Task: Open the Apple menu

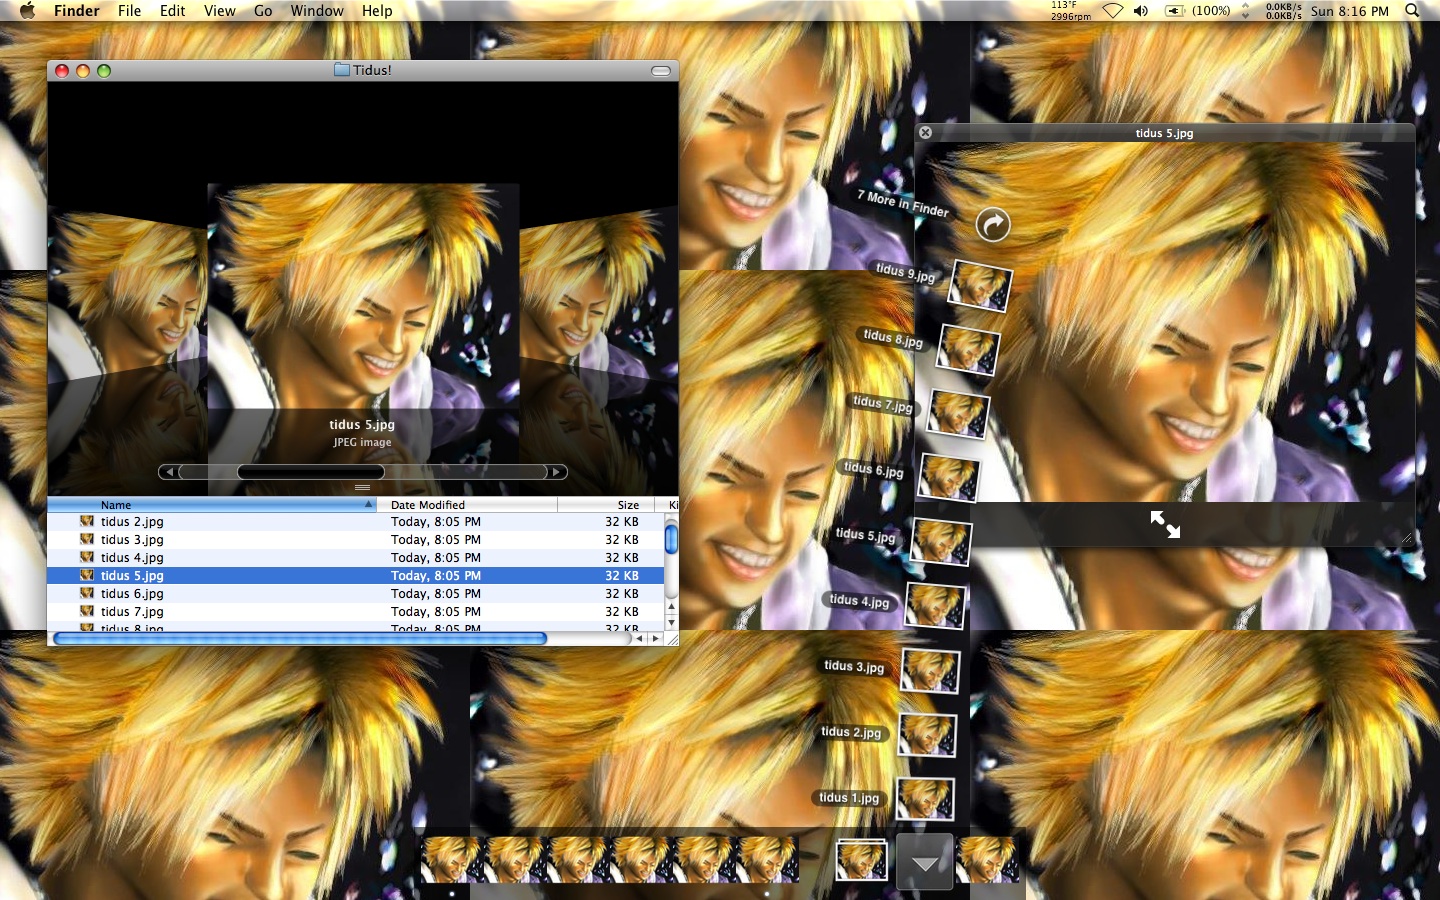Action: [27, 11]
